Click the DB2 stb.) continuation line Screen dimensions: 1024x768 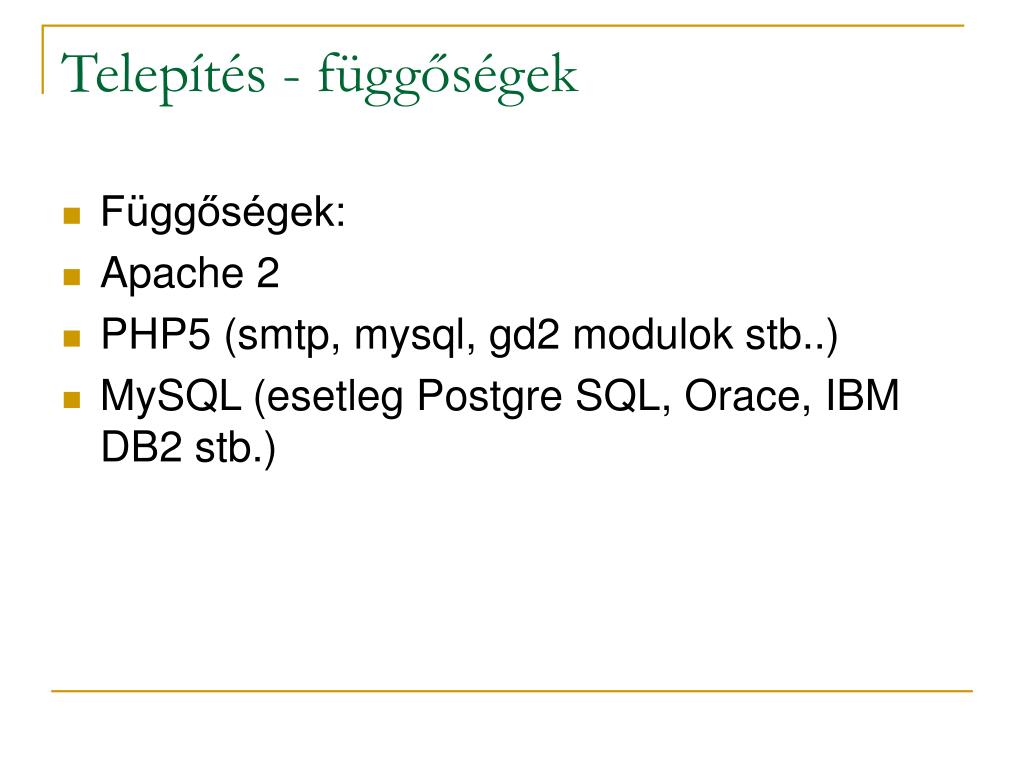(x=189, y=449)
